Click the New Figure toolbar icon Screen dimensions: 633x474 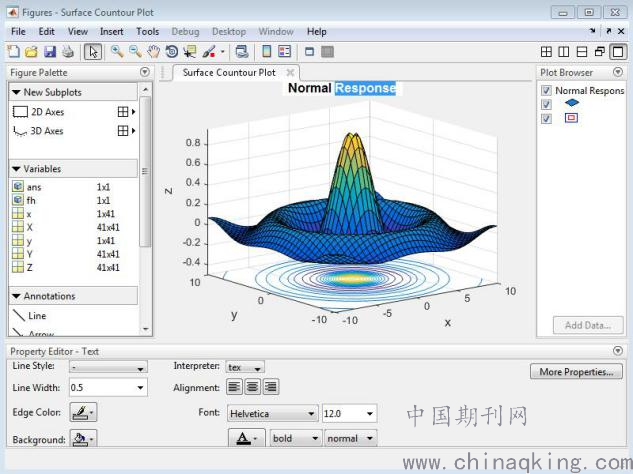(14, 52)
